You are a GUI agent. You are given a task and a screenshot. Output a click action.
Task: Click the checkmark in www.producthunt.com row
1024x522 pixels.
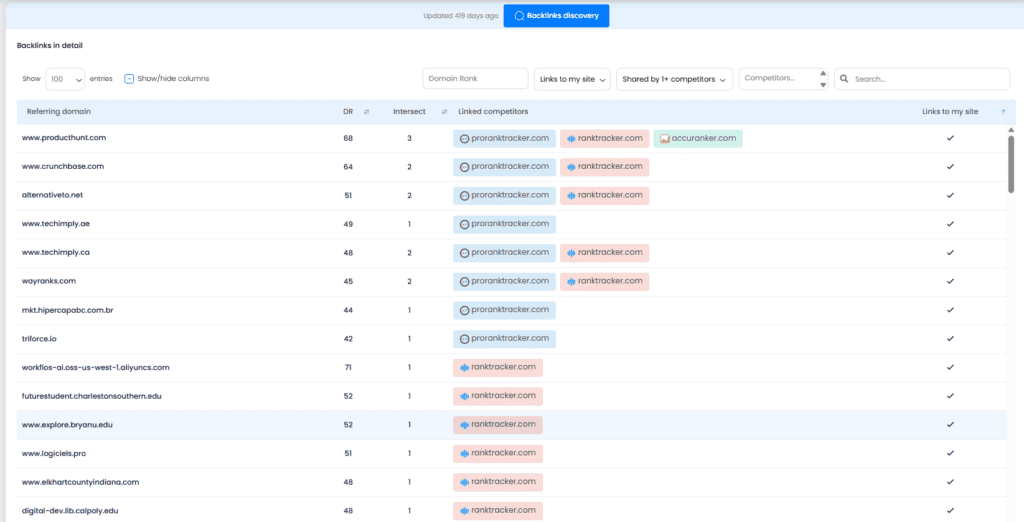(x=950, y=138)
